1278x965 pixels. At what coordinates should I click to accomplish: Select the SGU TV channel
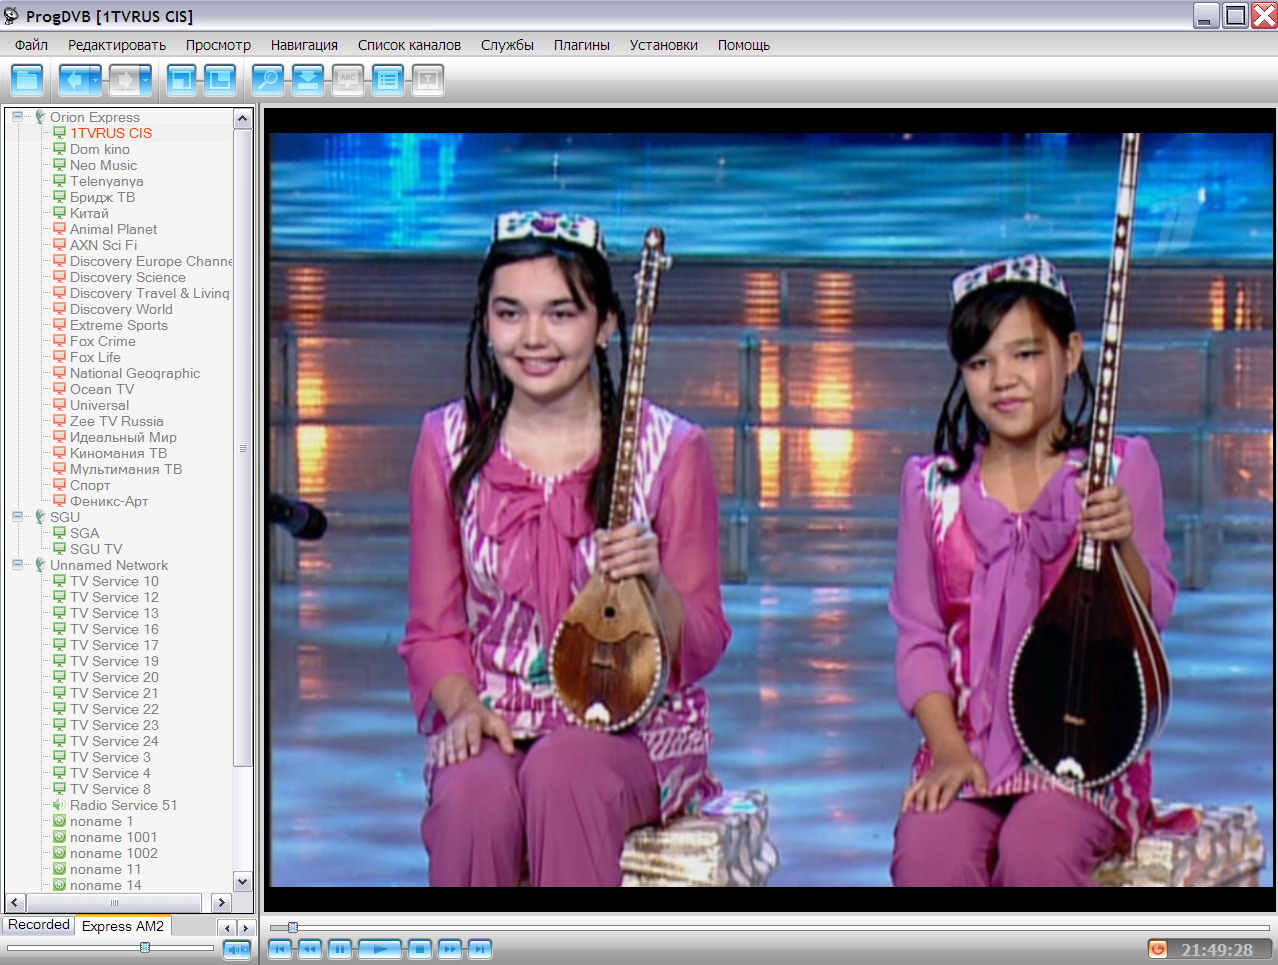96,549
